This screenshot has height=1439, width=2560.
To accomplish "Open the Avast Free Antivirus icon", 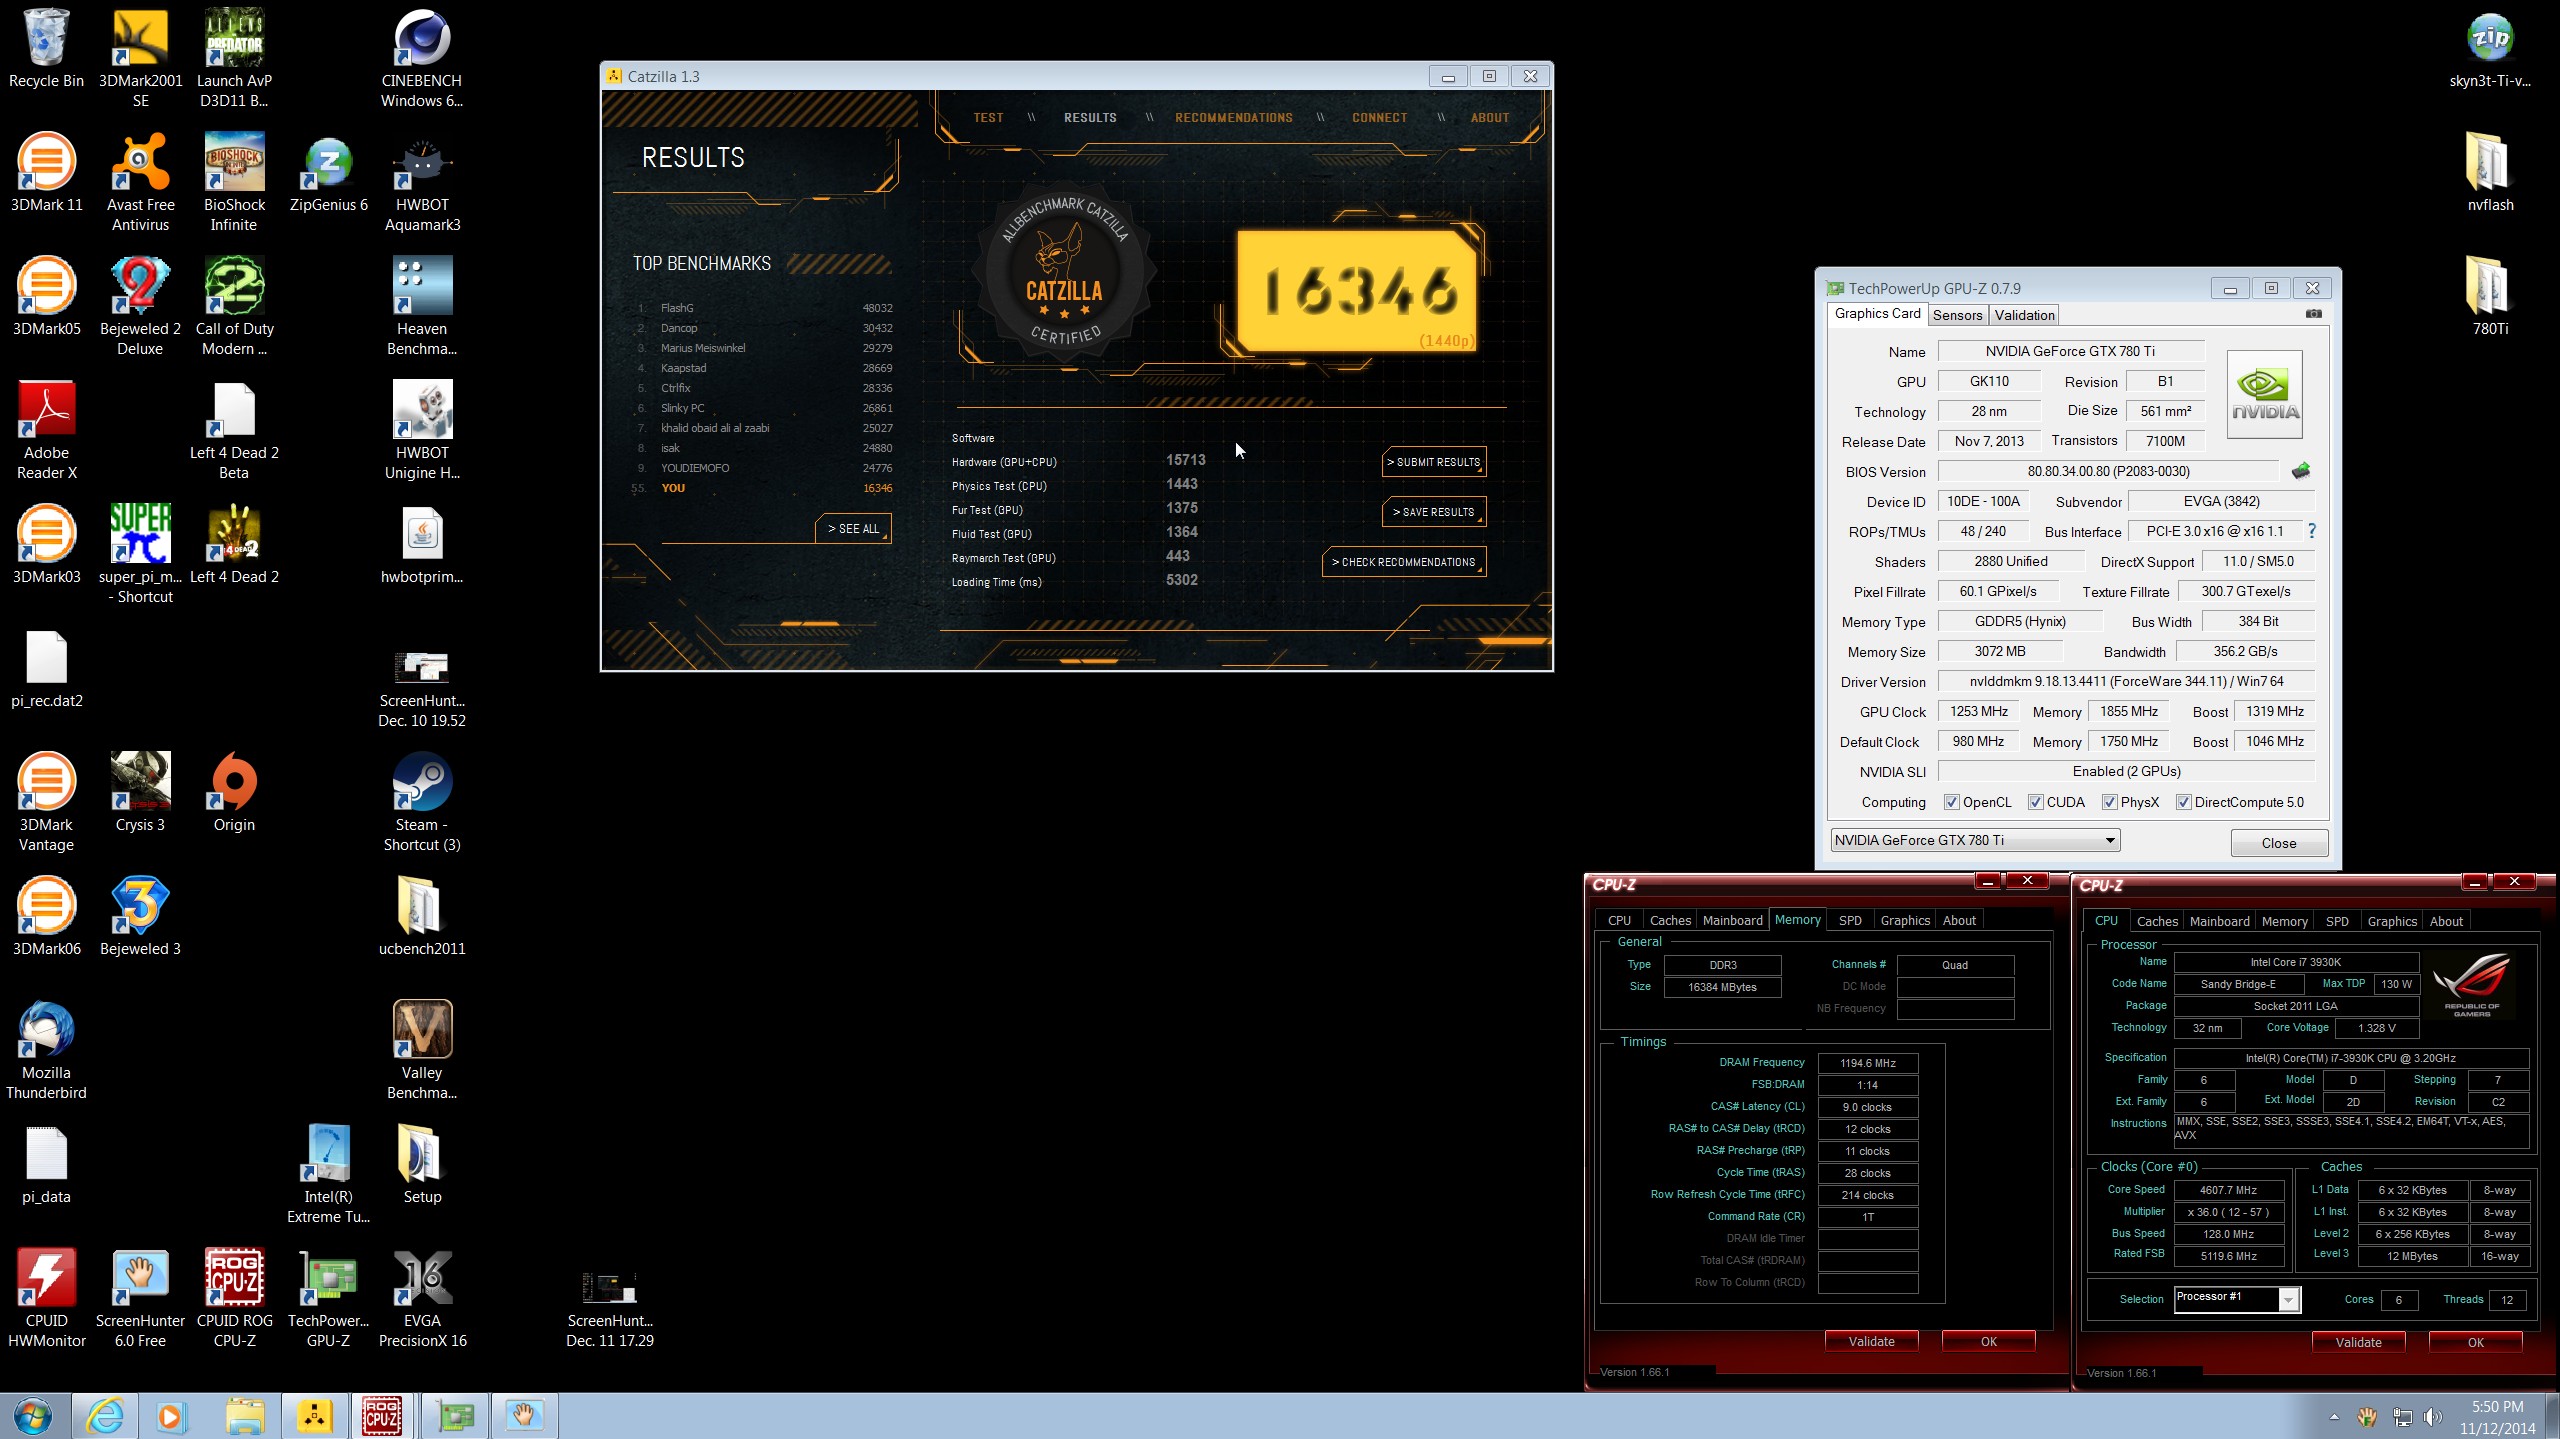I will coord(140,182).
